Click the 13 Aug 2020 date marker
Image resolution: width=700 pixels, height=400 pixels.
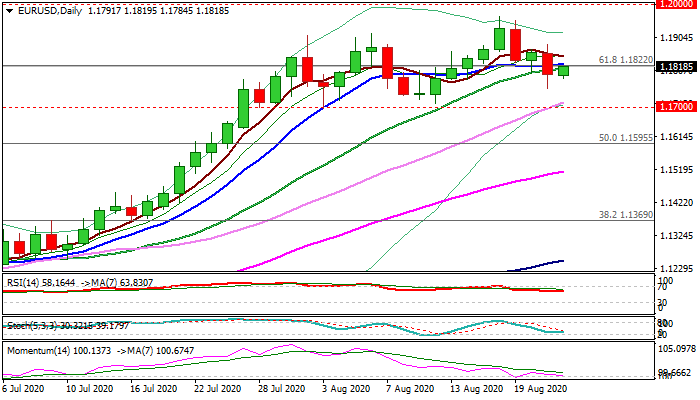[x=475, y=387]
